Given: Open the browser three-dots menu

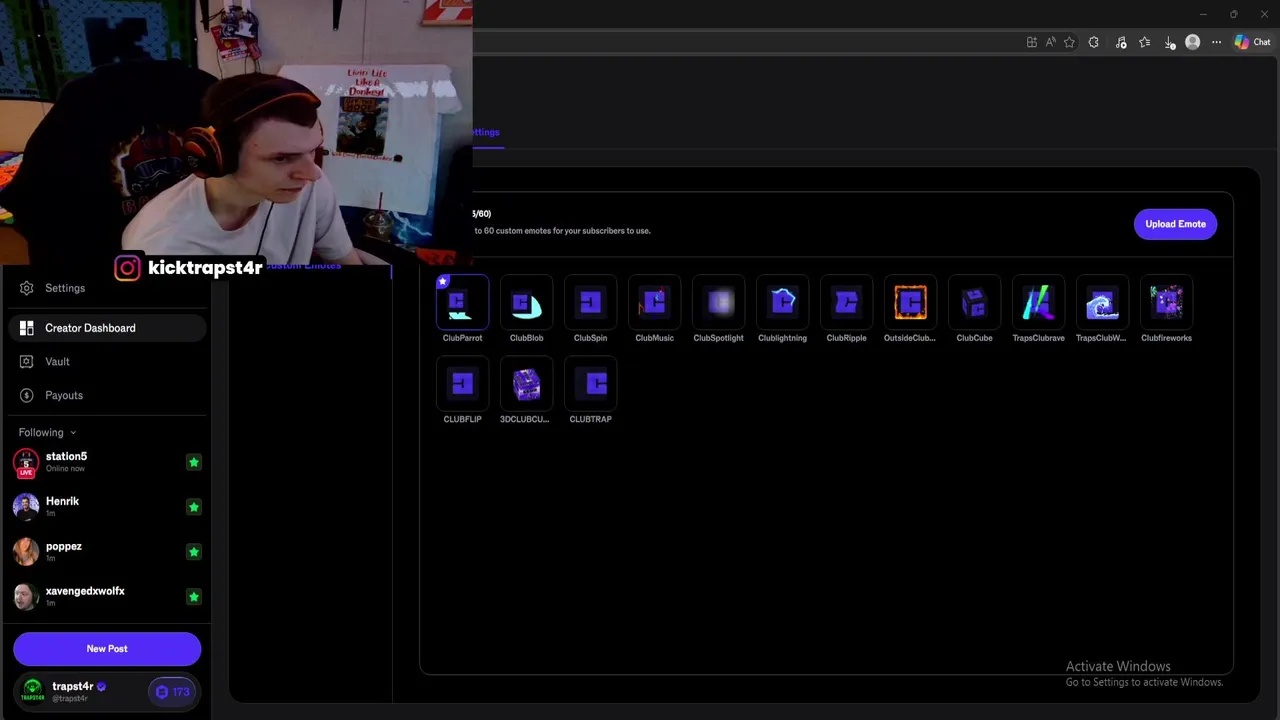Looking at the screenshot, I should (x=1216, y=42).
